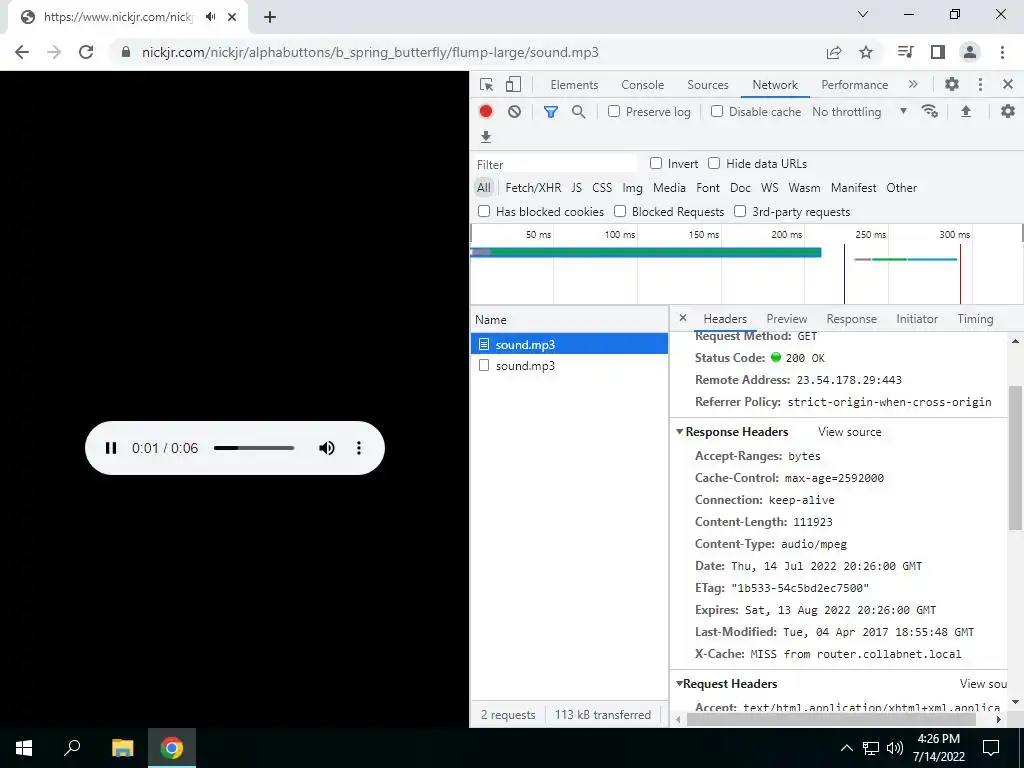The height and width of the screenshot is (768, 1024).
Task: Reload the page
Action: [86, 52]
